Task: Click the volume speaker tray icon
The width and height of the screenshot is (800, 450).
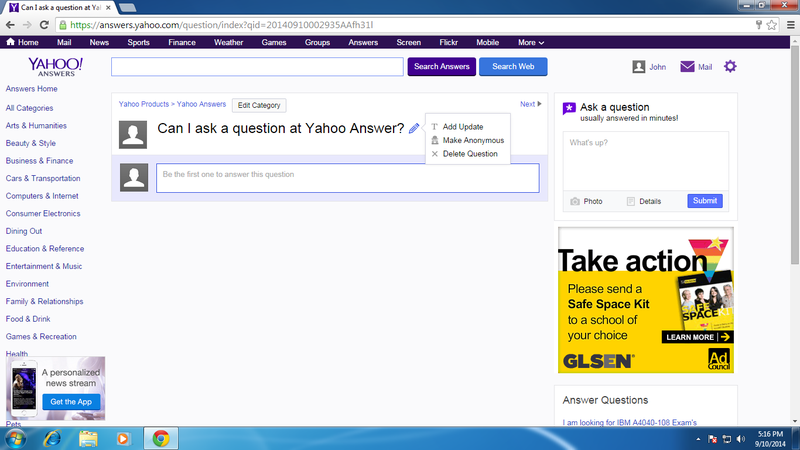Action: pos(741,439)
